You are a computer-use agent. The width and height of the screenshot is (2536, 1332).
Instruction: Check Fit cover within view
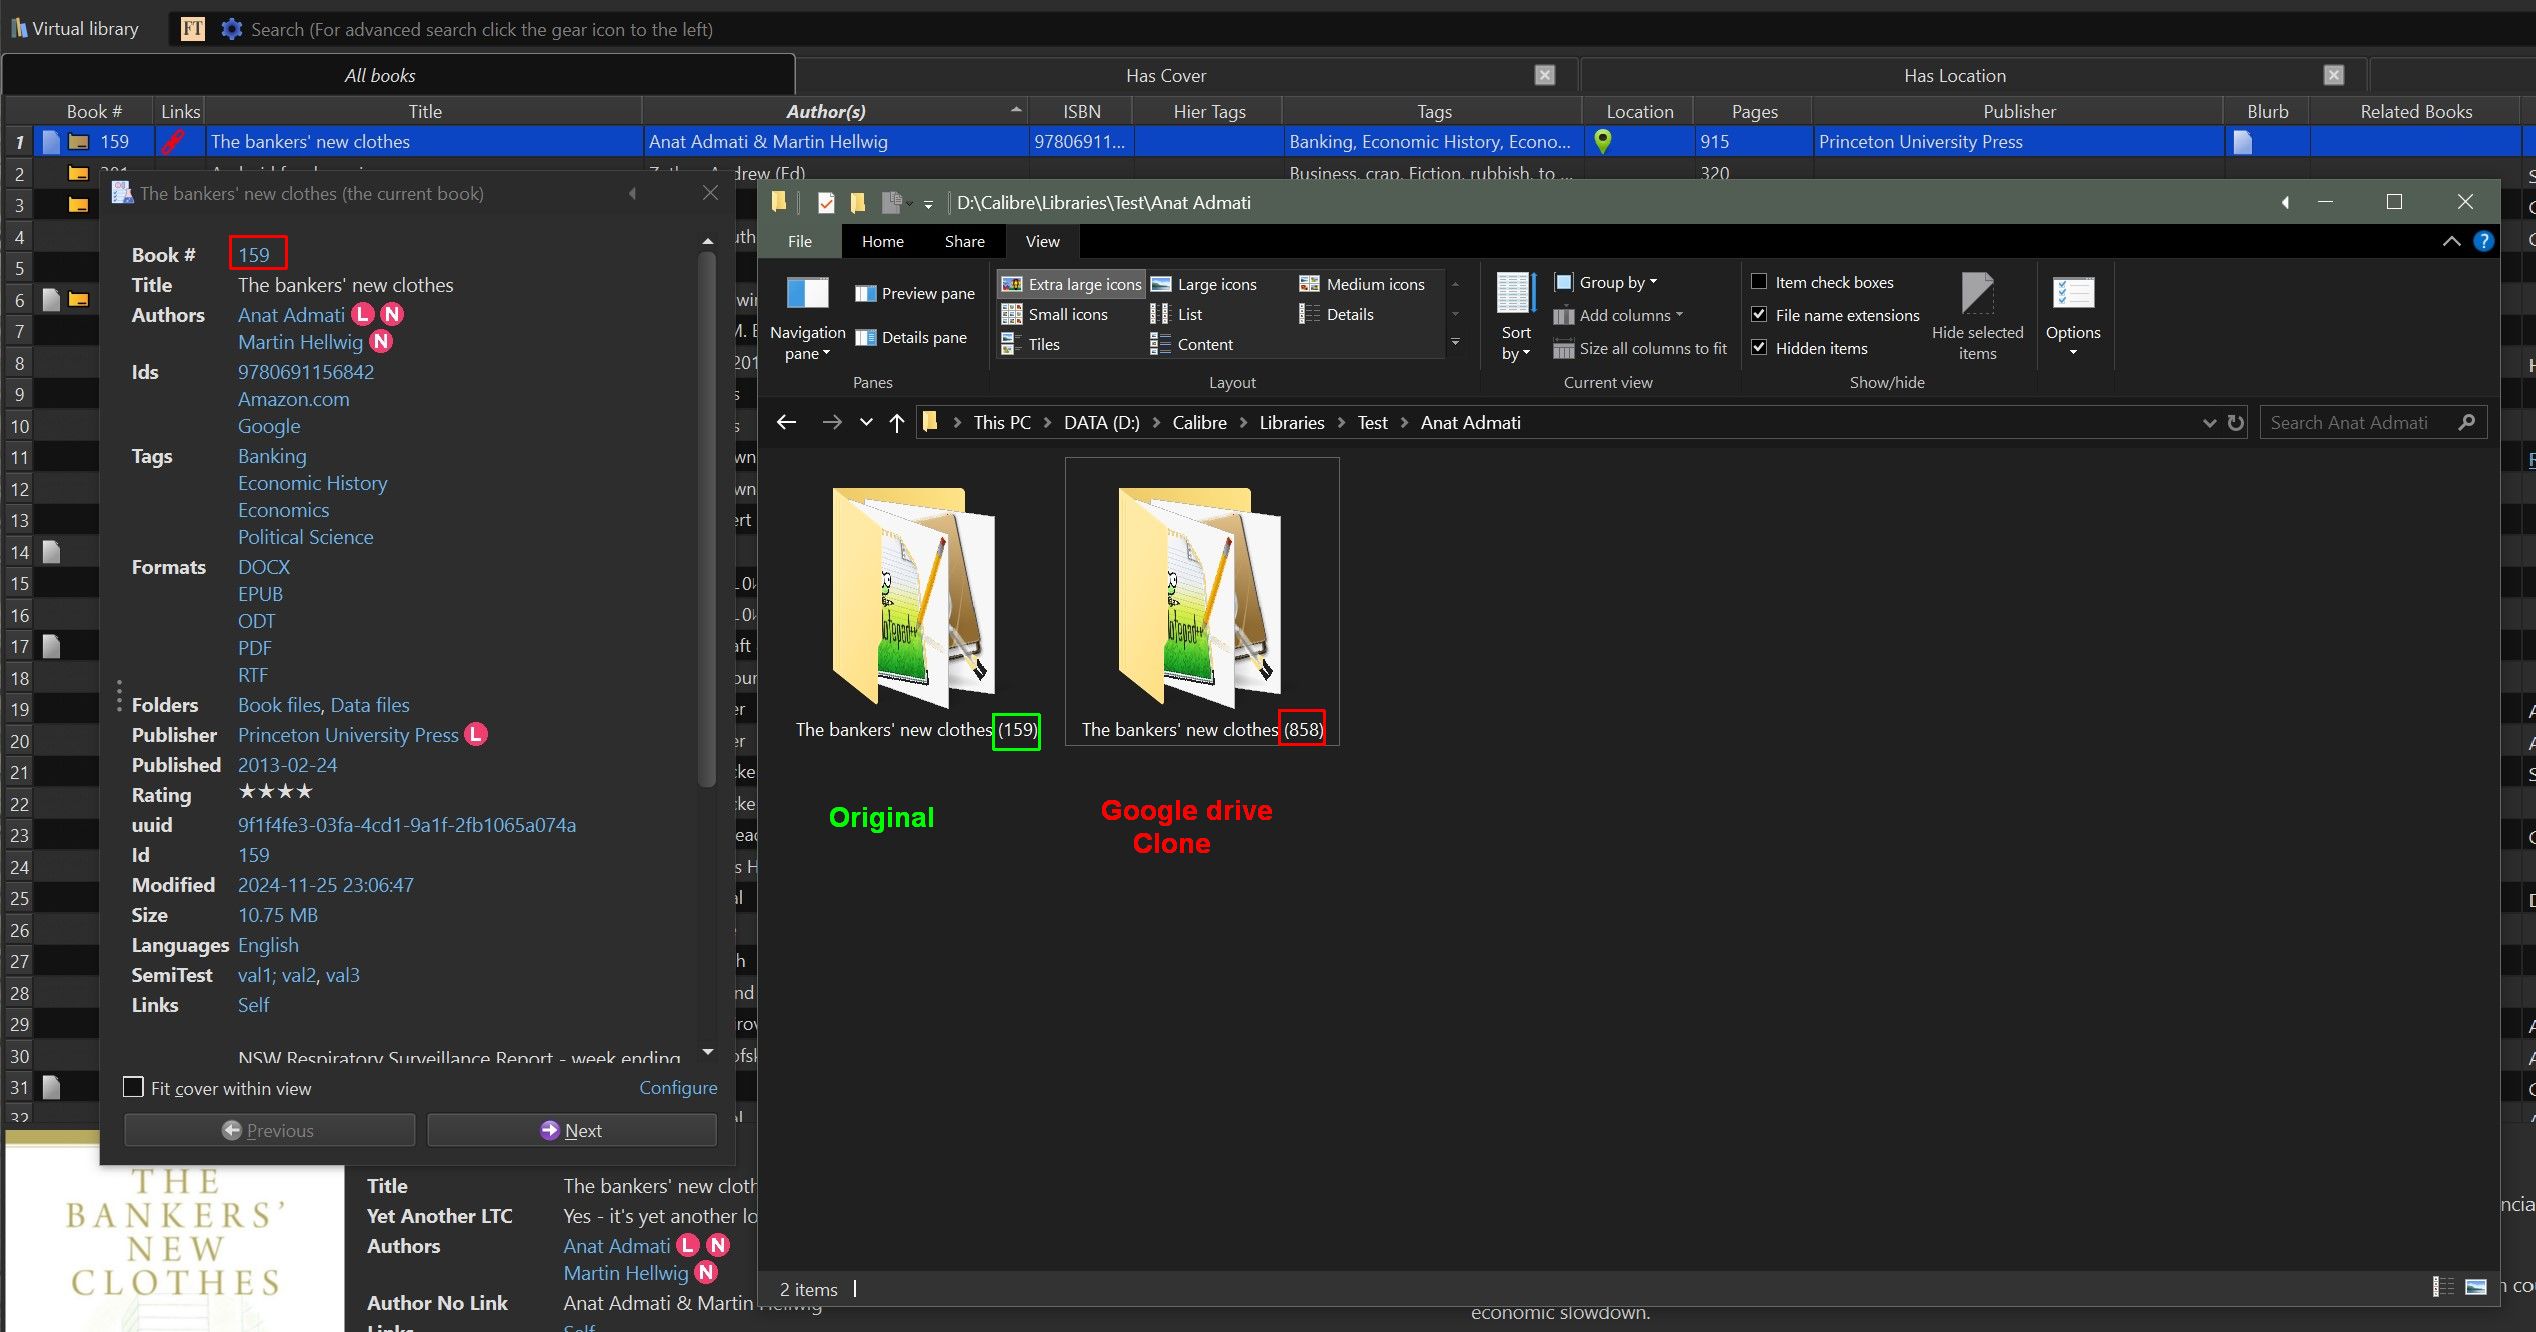click(x=133, y=1087)
